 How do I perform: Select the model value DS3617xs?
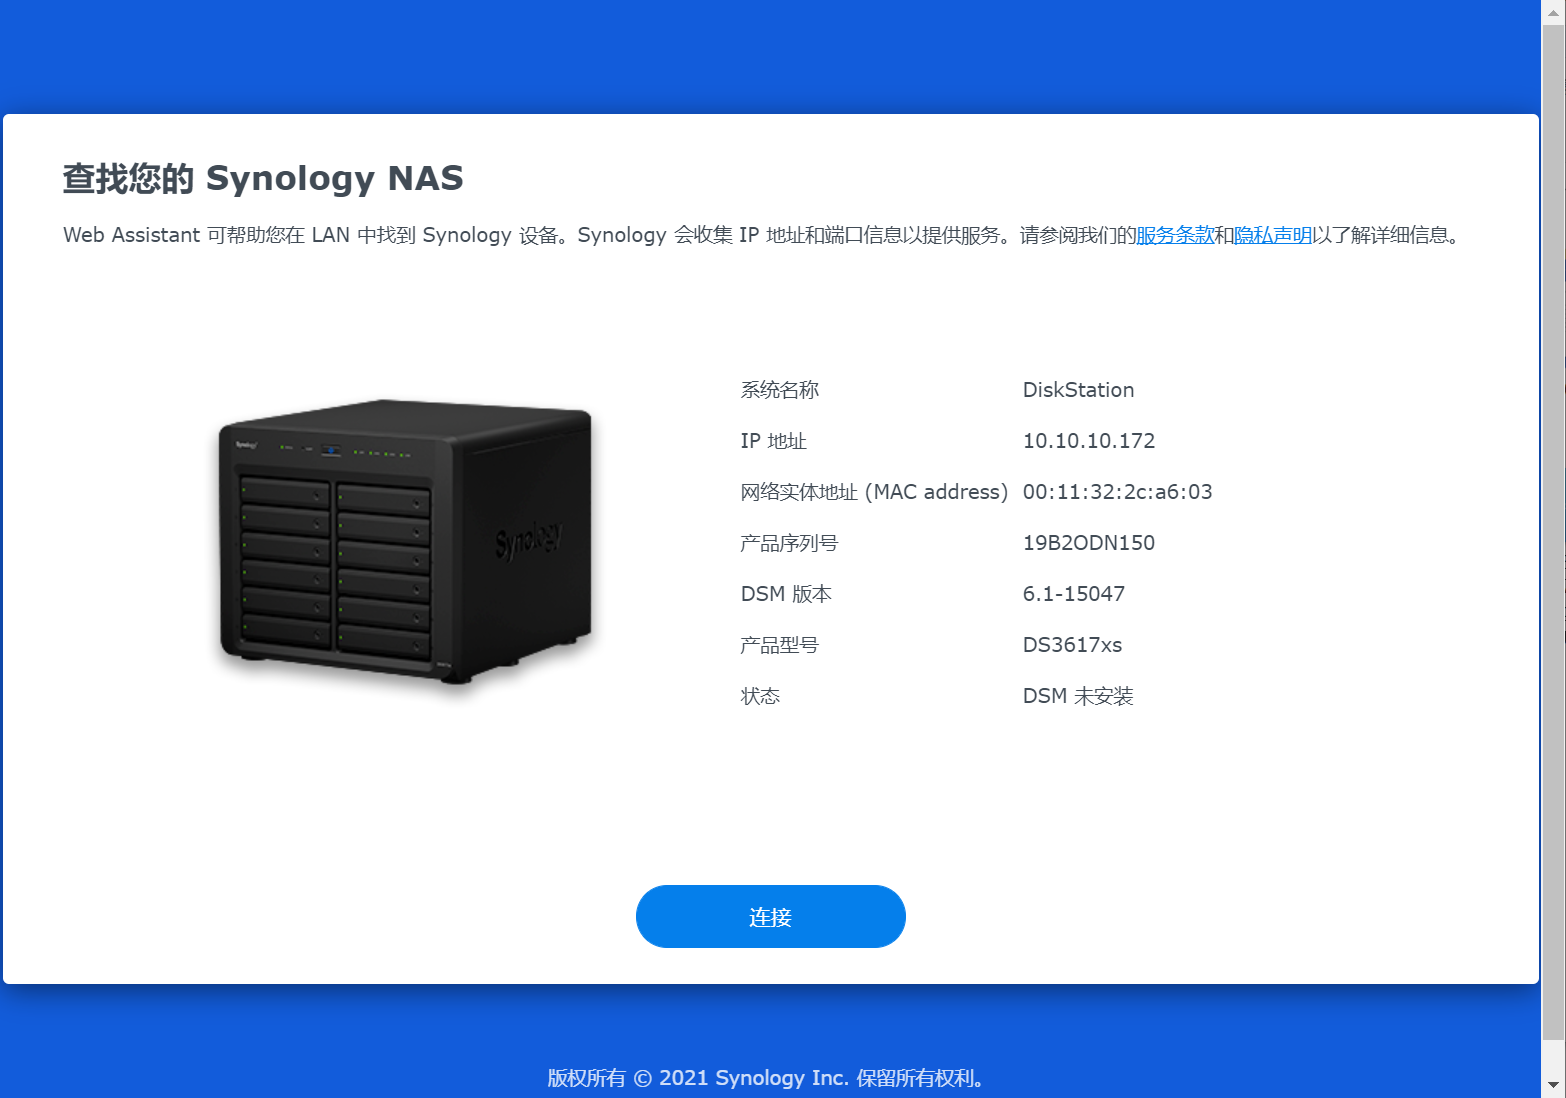pyautogui.click(x=1072, y=645)
